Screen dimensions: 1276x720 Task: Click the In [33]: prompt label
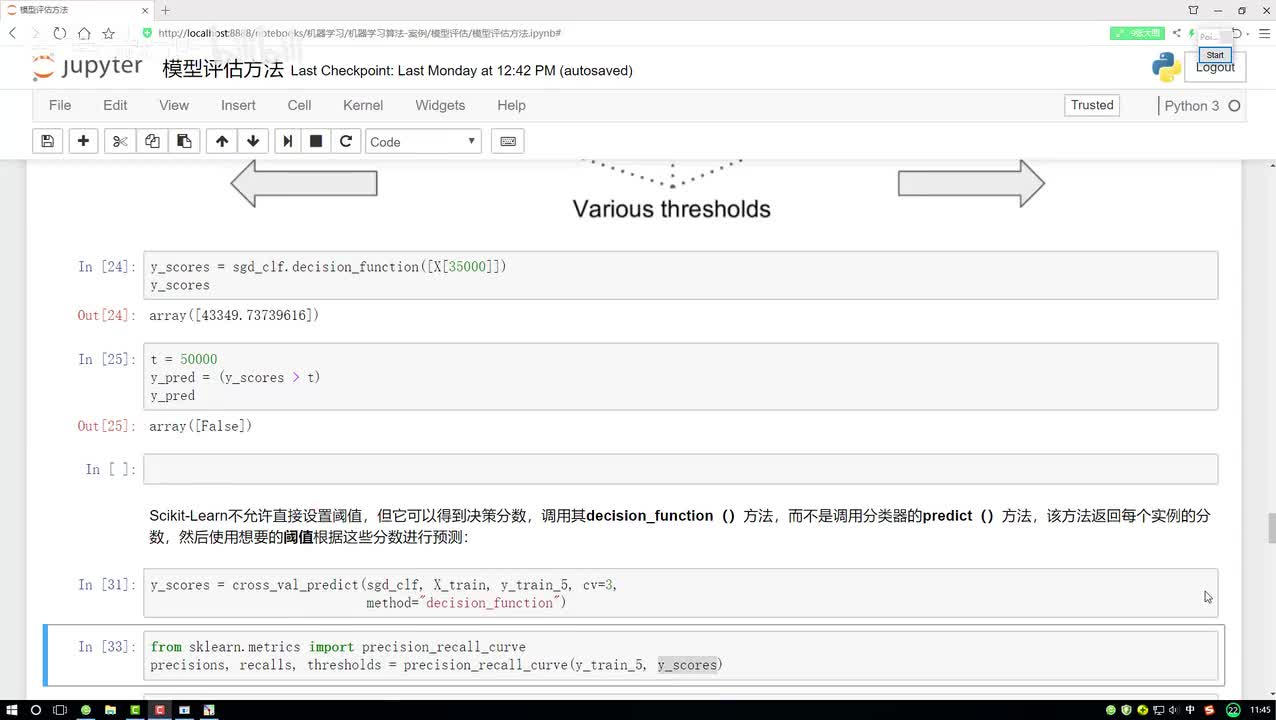(x=107, y=647)
